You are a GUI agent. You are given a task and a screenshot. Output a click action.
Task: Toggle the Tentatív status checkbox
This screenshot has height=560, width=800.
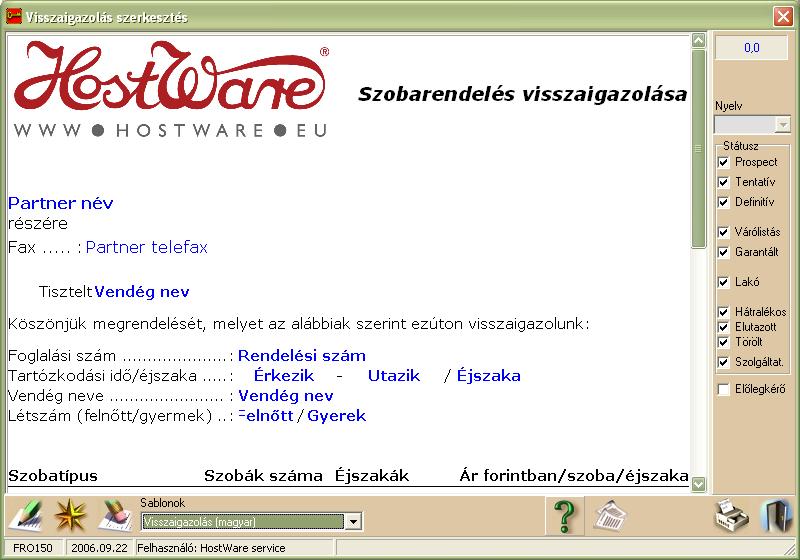click(723, 182)
